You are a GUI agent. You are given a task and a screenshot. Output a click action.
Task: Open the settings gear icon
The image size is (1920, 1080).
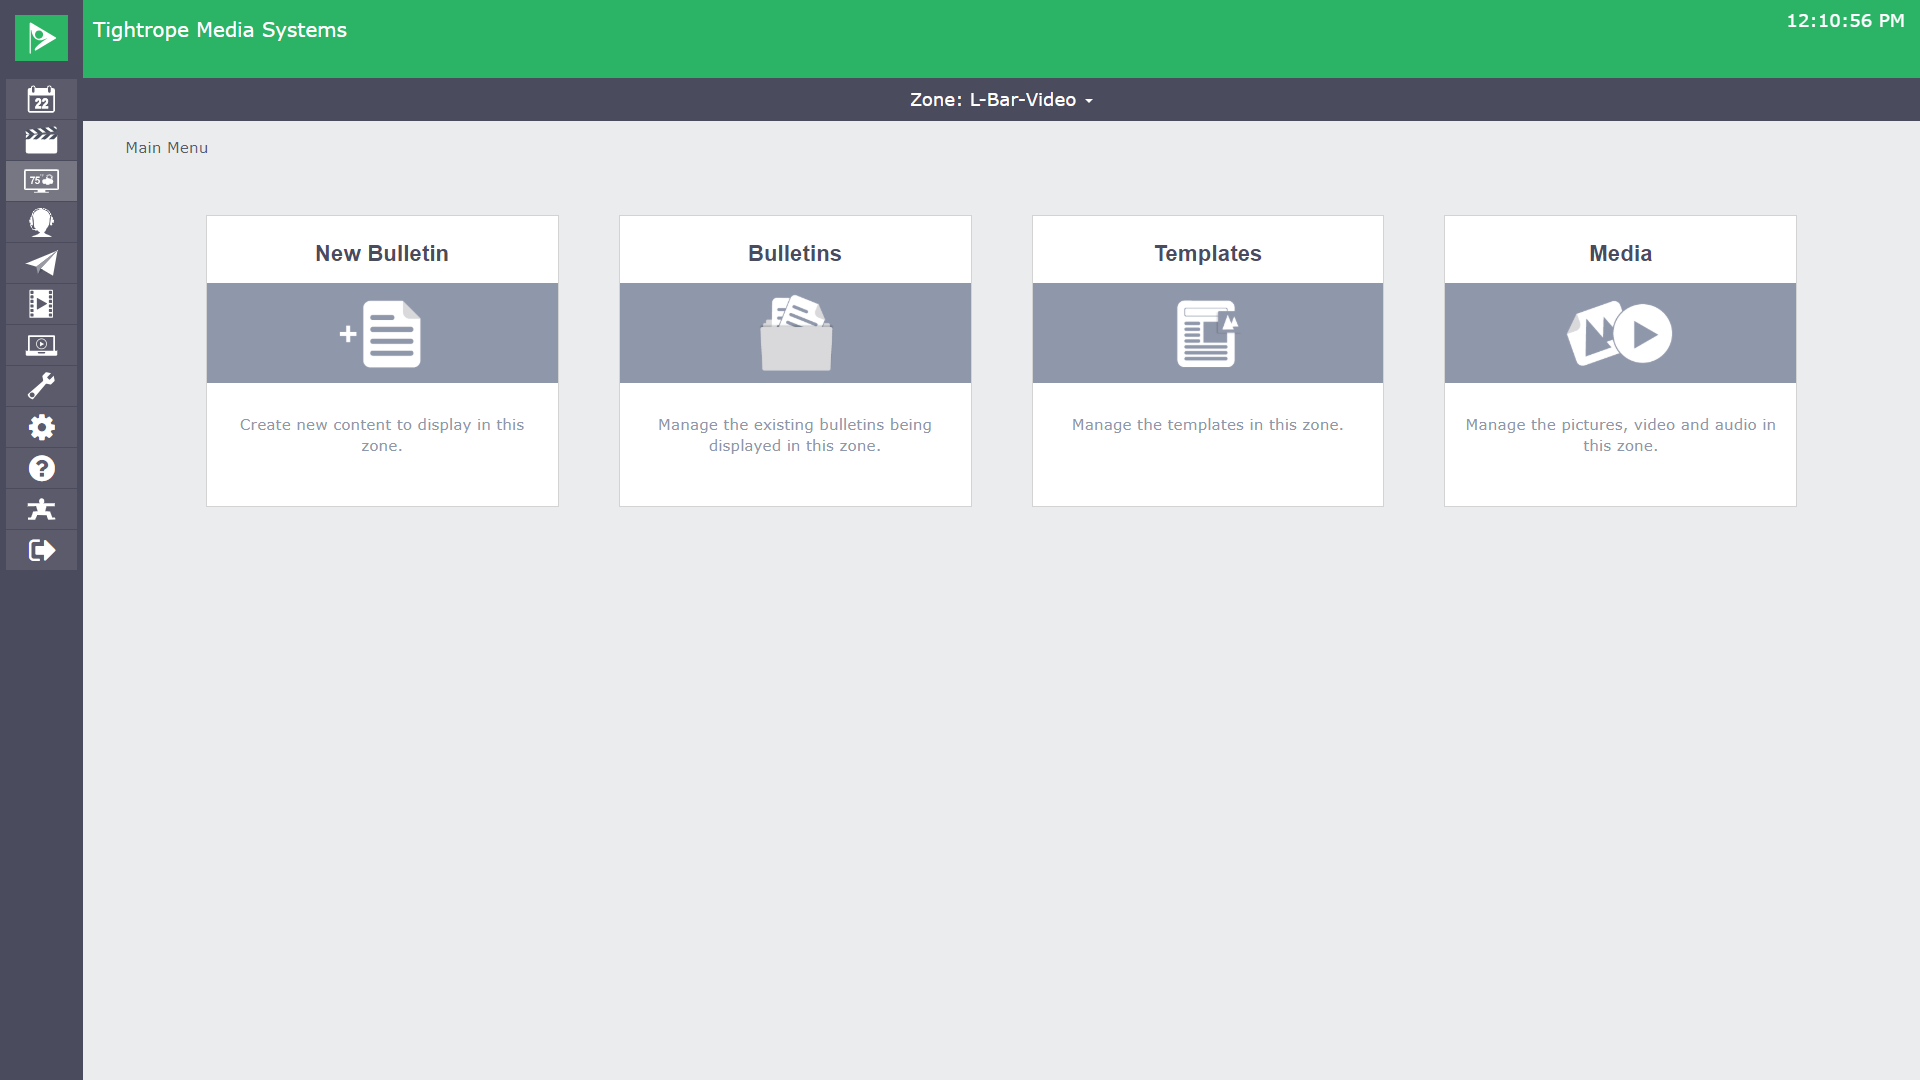point(41,427)
